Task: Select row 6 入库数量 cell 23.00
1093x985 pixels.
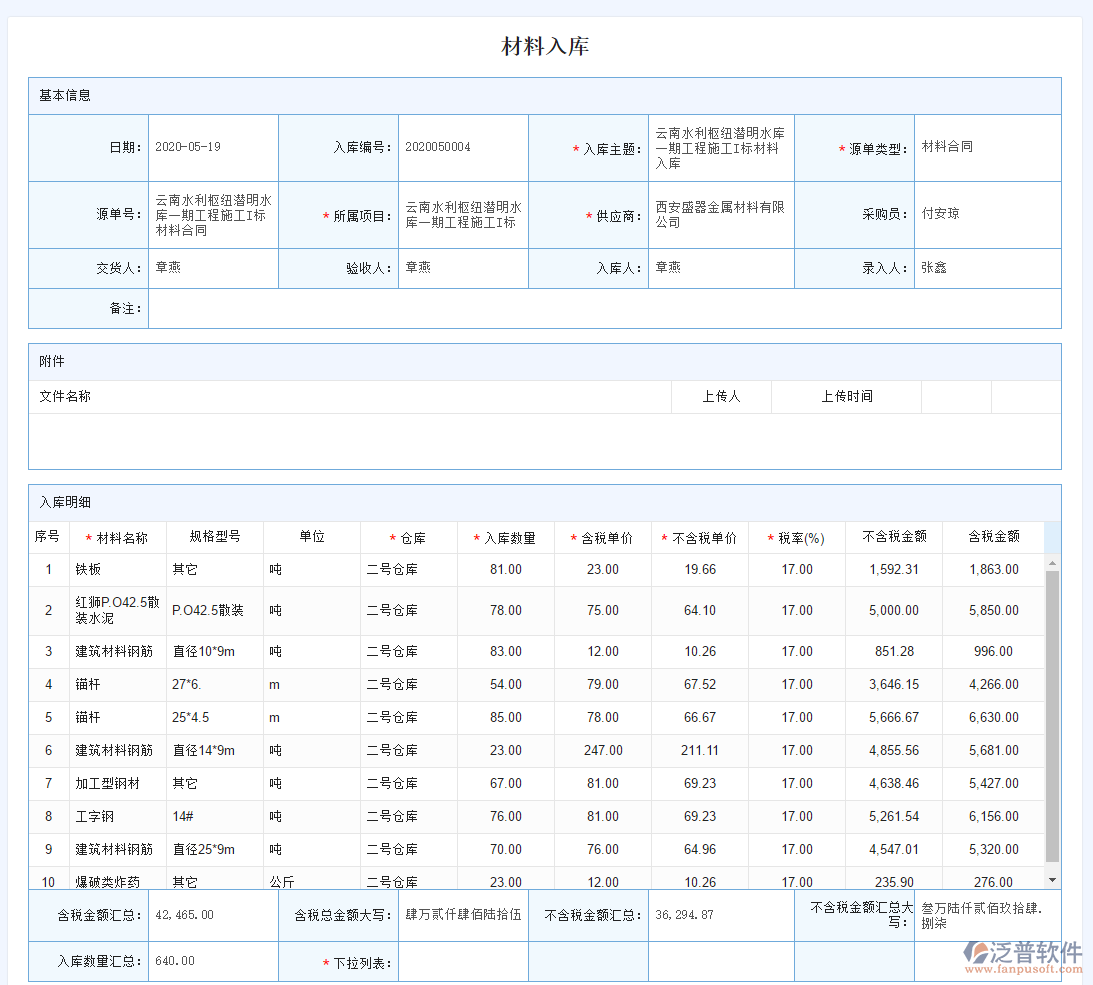Action: click(505, 751)
